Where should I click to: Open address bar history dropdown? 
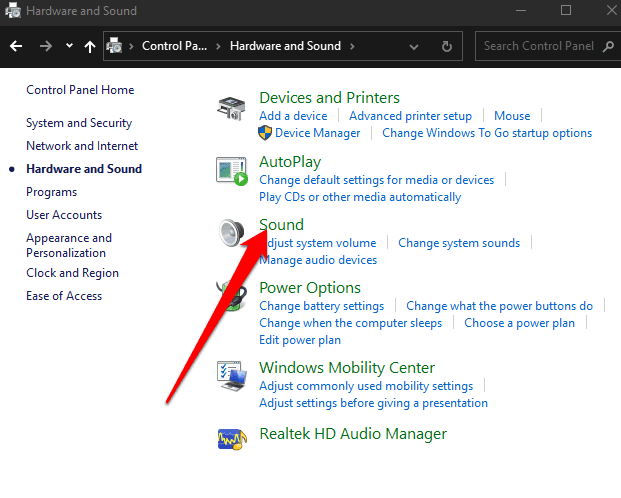tap(414, 46)
